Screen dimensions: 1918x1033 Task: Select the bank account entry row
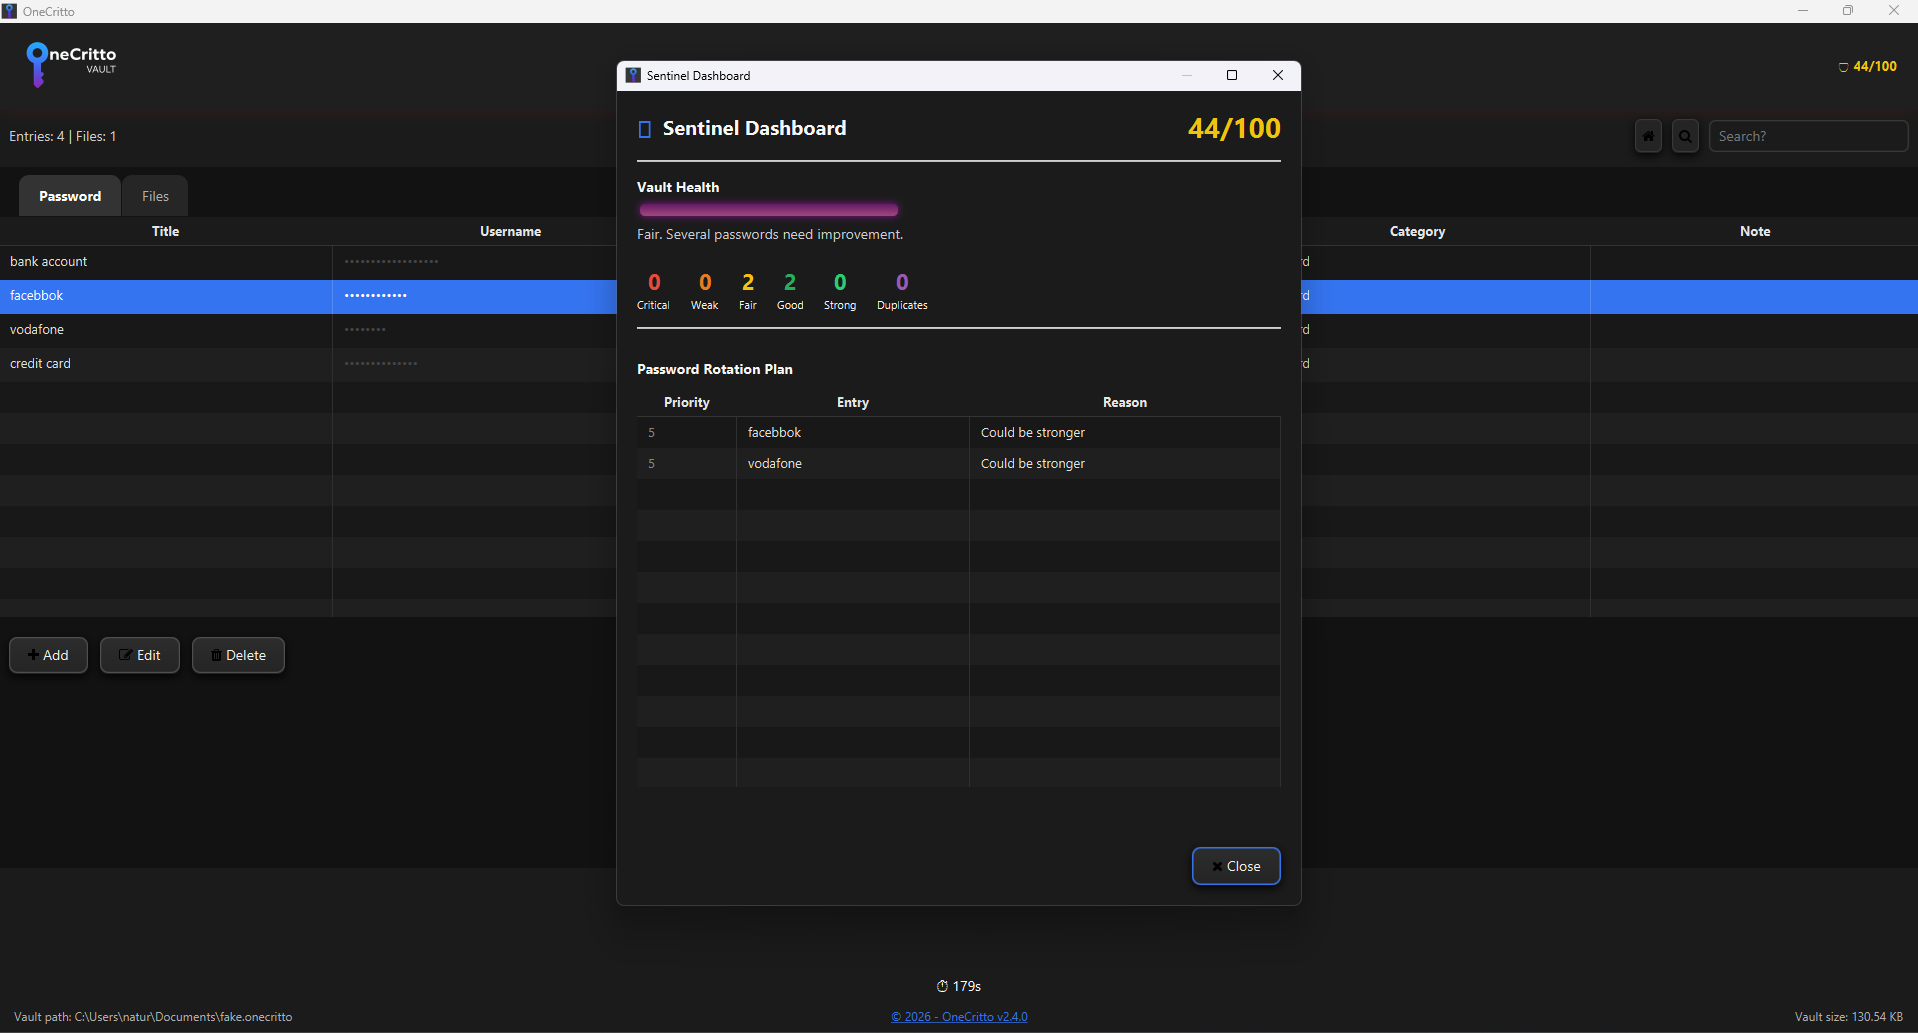[x=165, y=262]
